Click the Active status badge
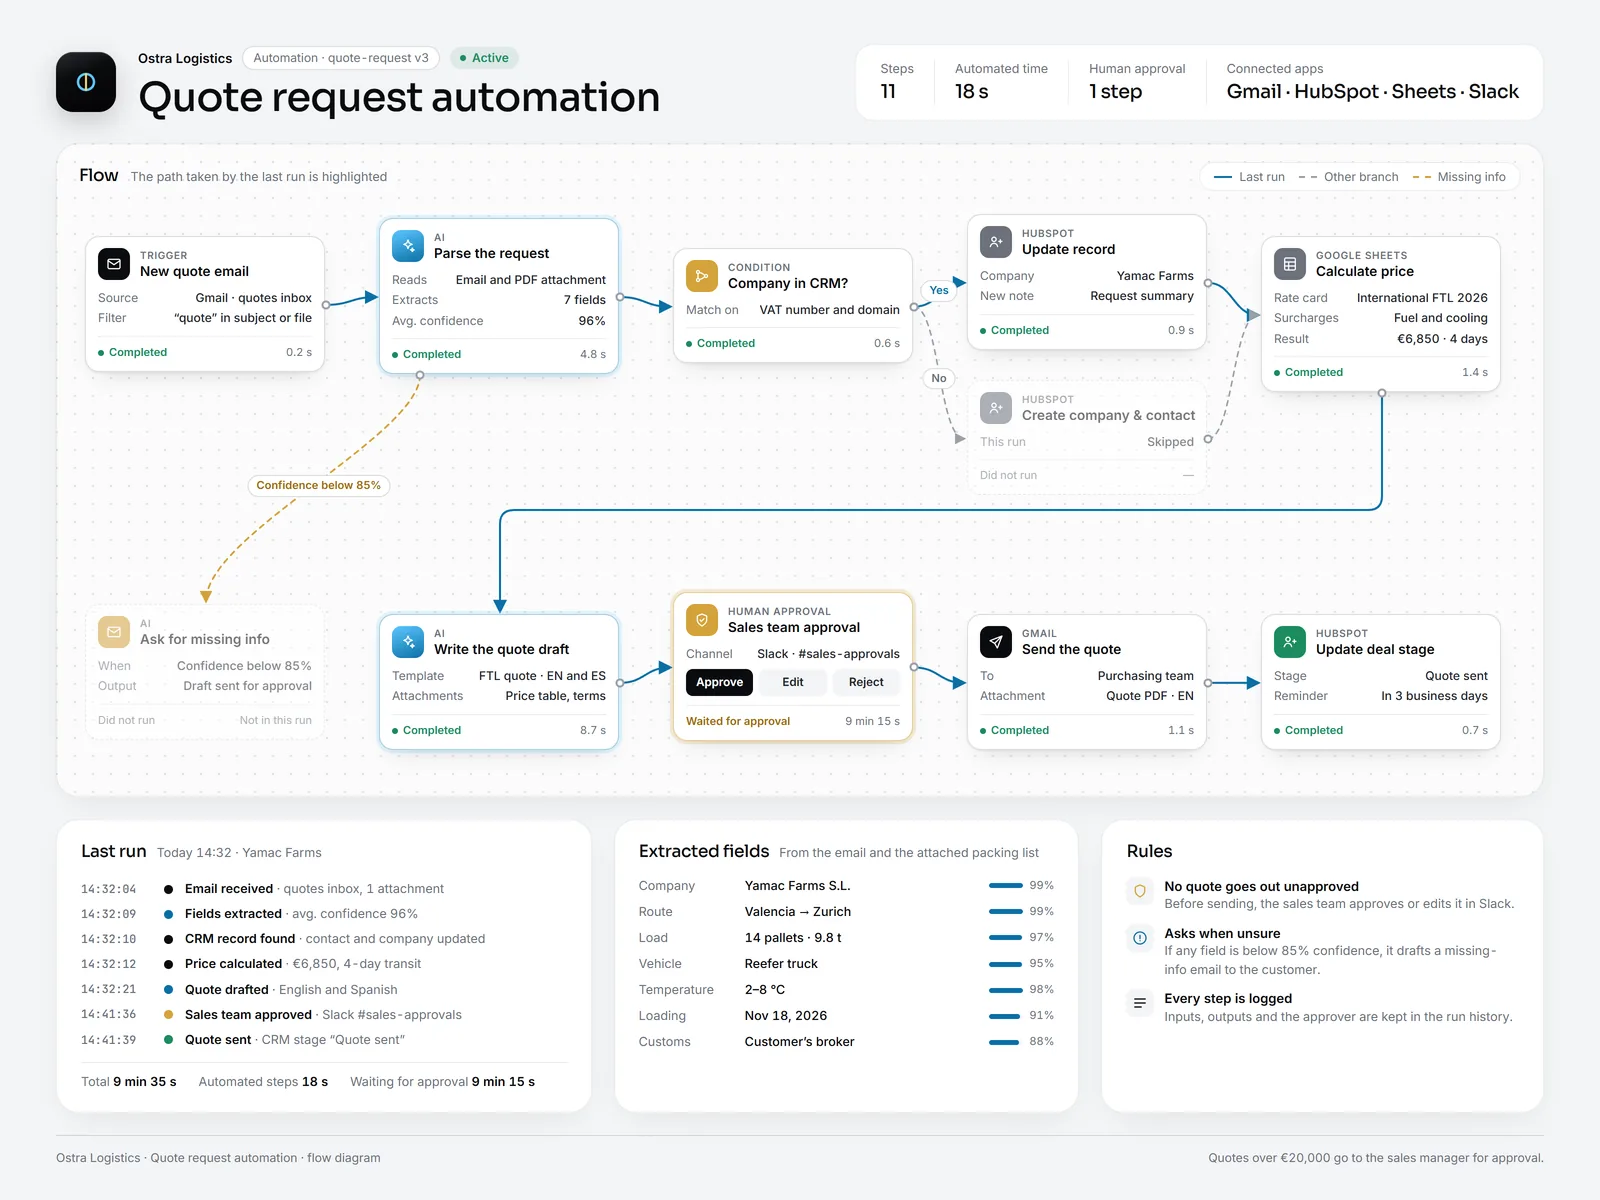The image size is (1600, 1200). click(x=484, y=58)
